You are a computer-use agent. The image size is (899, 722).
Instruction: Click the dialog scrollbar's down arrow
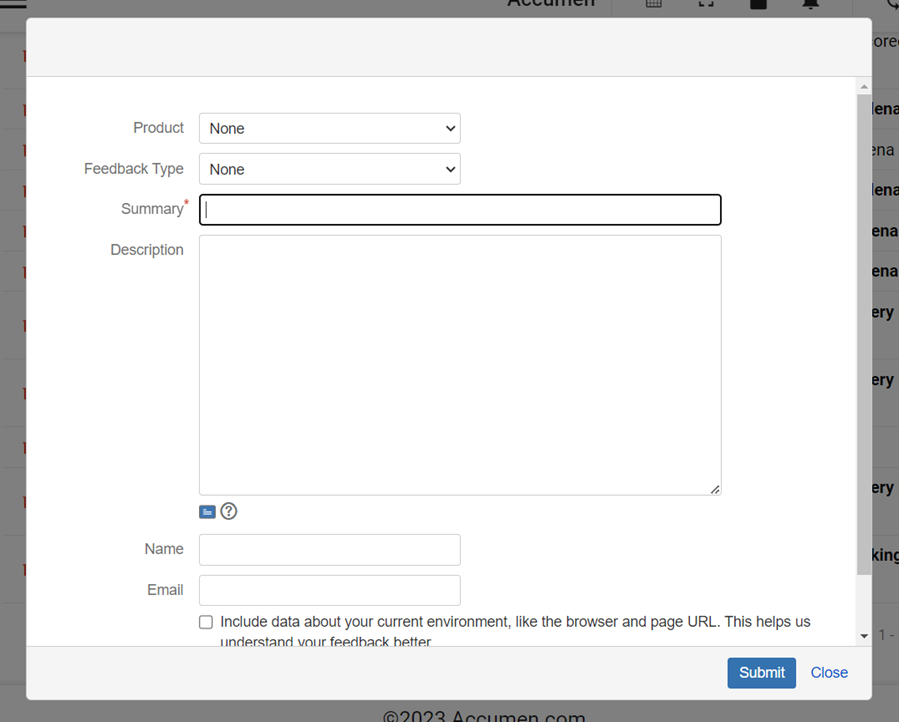coord(864,636)
